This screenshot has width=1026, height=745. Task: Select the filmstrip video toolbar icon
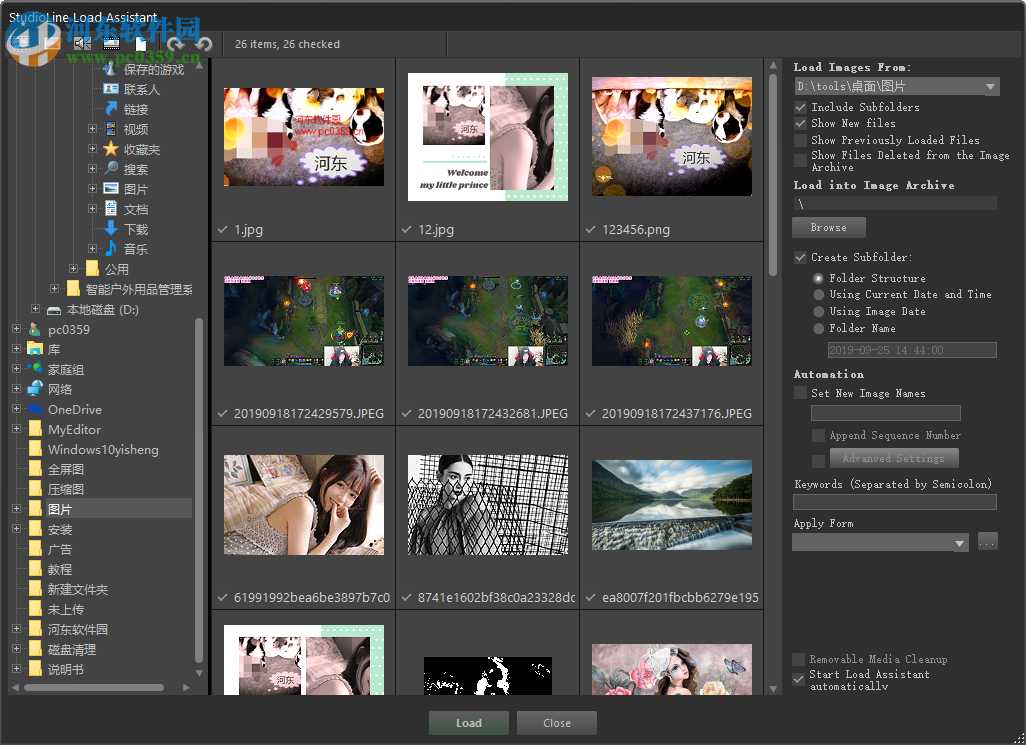pos(110,43)
